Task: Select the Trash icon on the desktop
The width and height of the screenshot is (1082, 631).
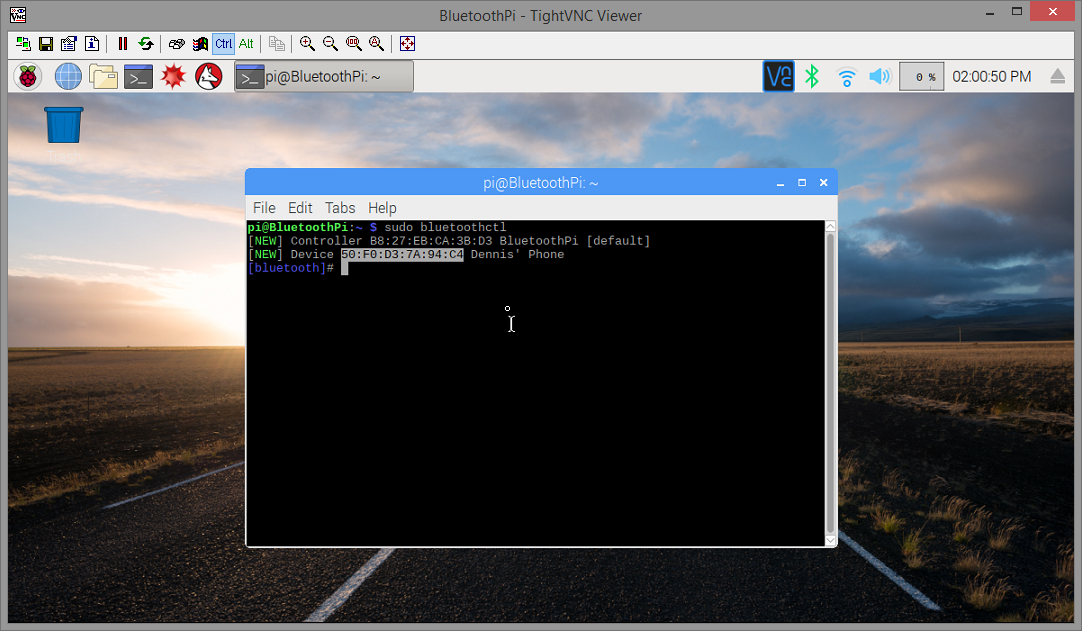Action: [x=63, y=125]
